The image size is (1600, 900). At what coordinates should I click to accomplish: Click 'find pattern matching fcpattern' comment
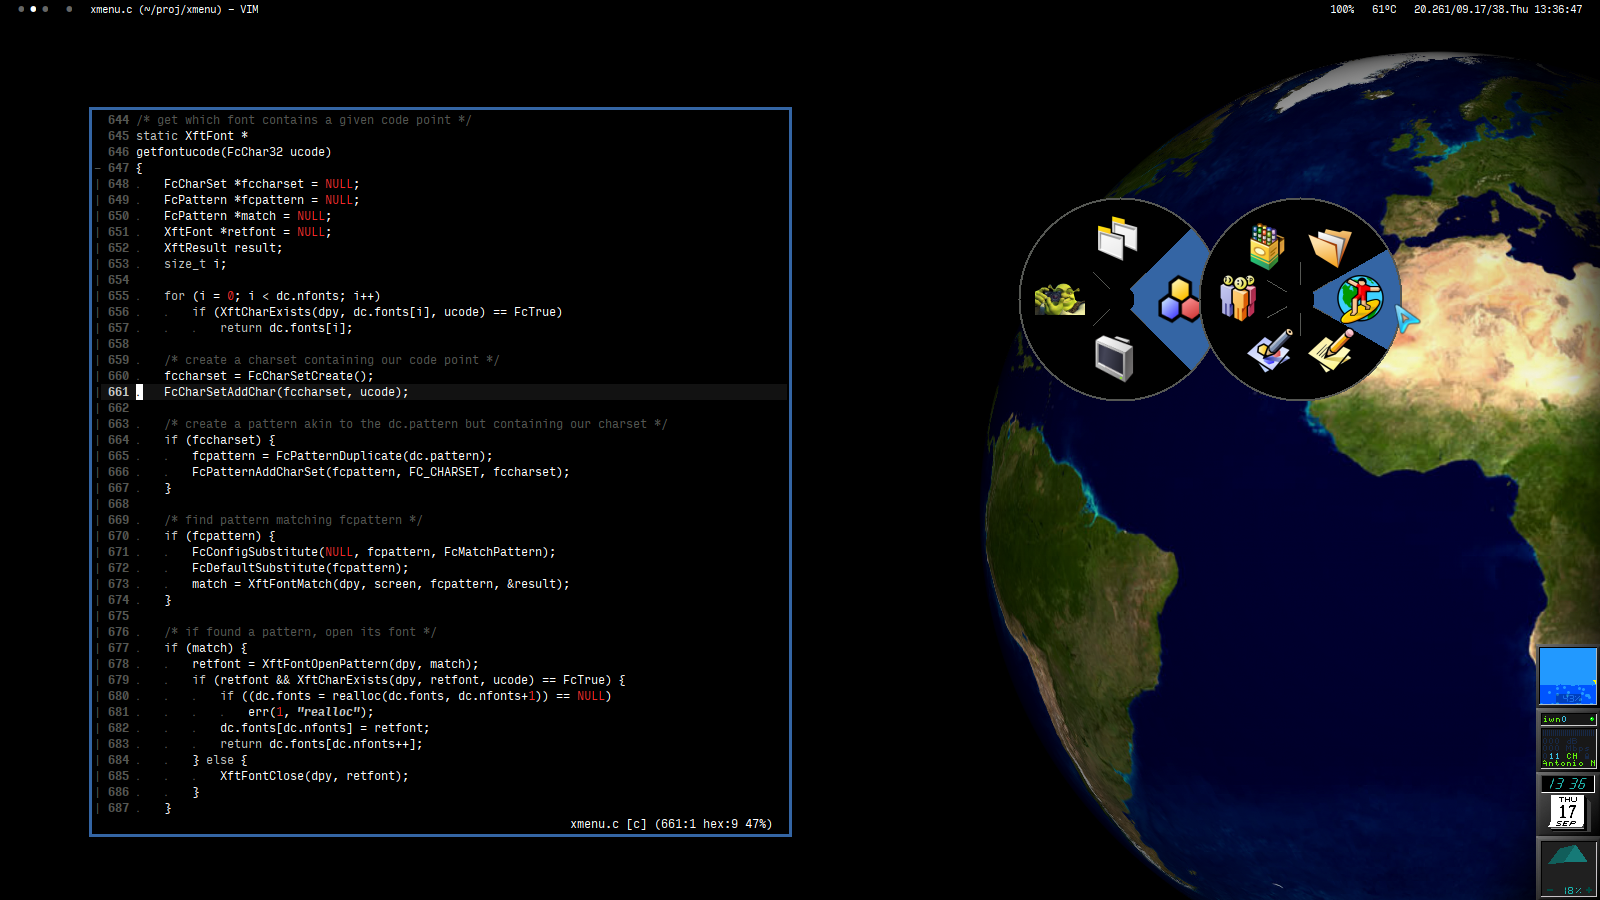click(293, 520)
